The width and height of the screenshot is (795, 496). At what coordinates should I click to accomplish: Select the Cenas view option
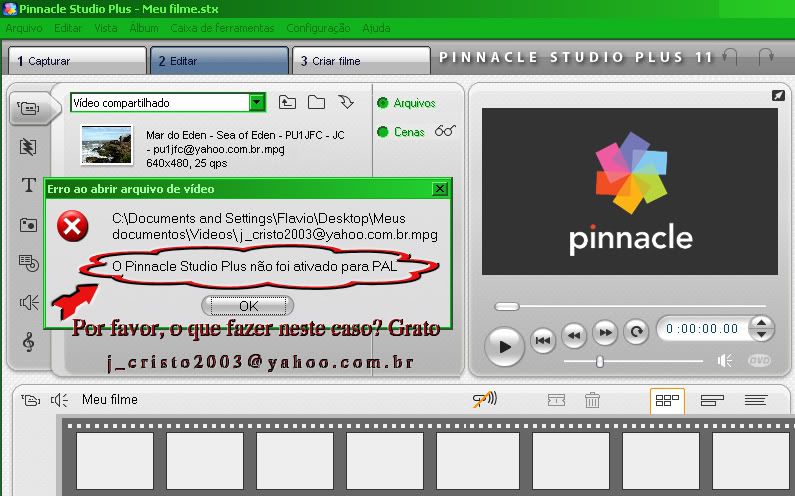[401, 132]
